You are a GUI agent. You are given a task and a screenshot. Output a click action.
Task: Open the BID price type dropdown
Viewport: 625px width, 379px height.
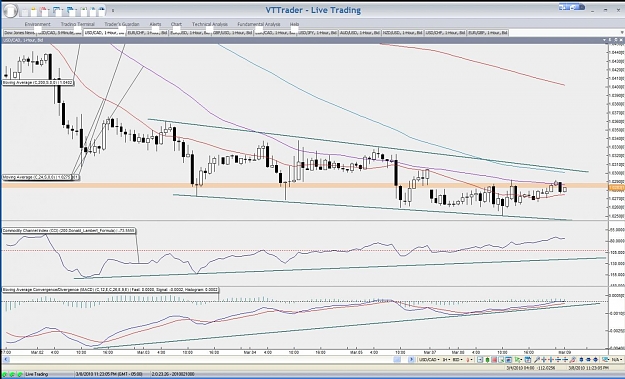458,360
